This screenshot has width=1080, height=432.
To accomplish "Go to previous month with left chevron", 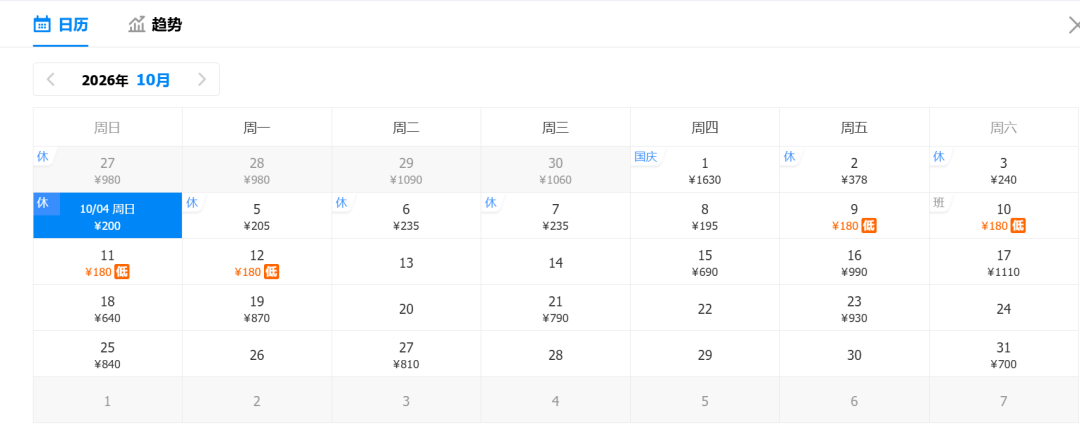I will pyautogui.click(x=50, y=79).
